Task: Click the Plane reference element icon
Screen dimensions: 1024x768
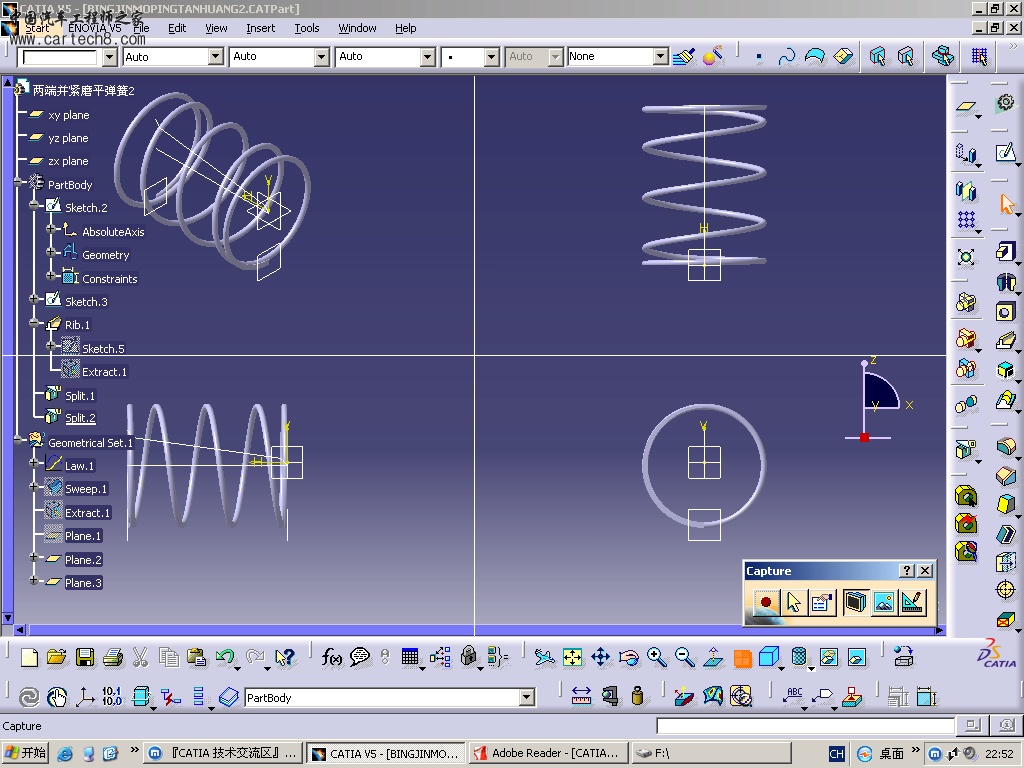Action: click(966, 106)
